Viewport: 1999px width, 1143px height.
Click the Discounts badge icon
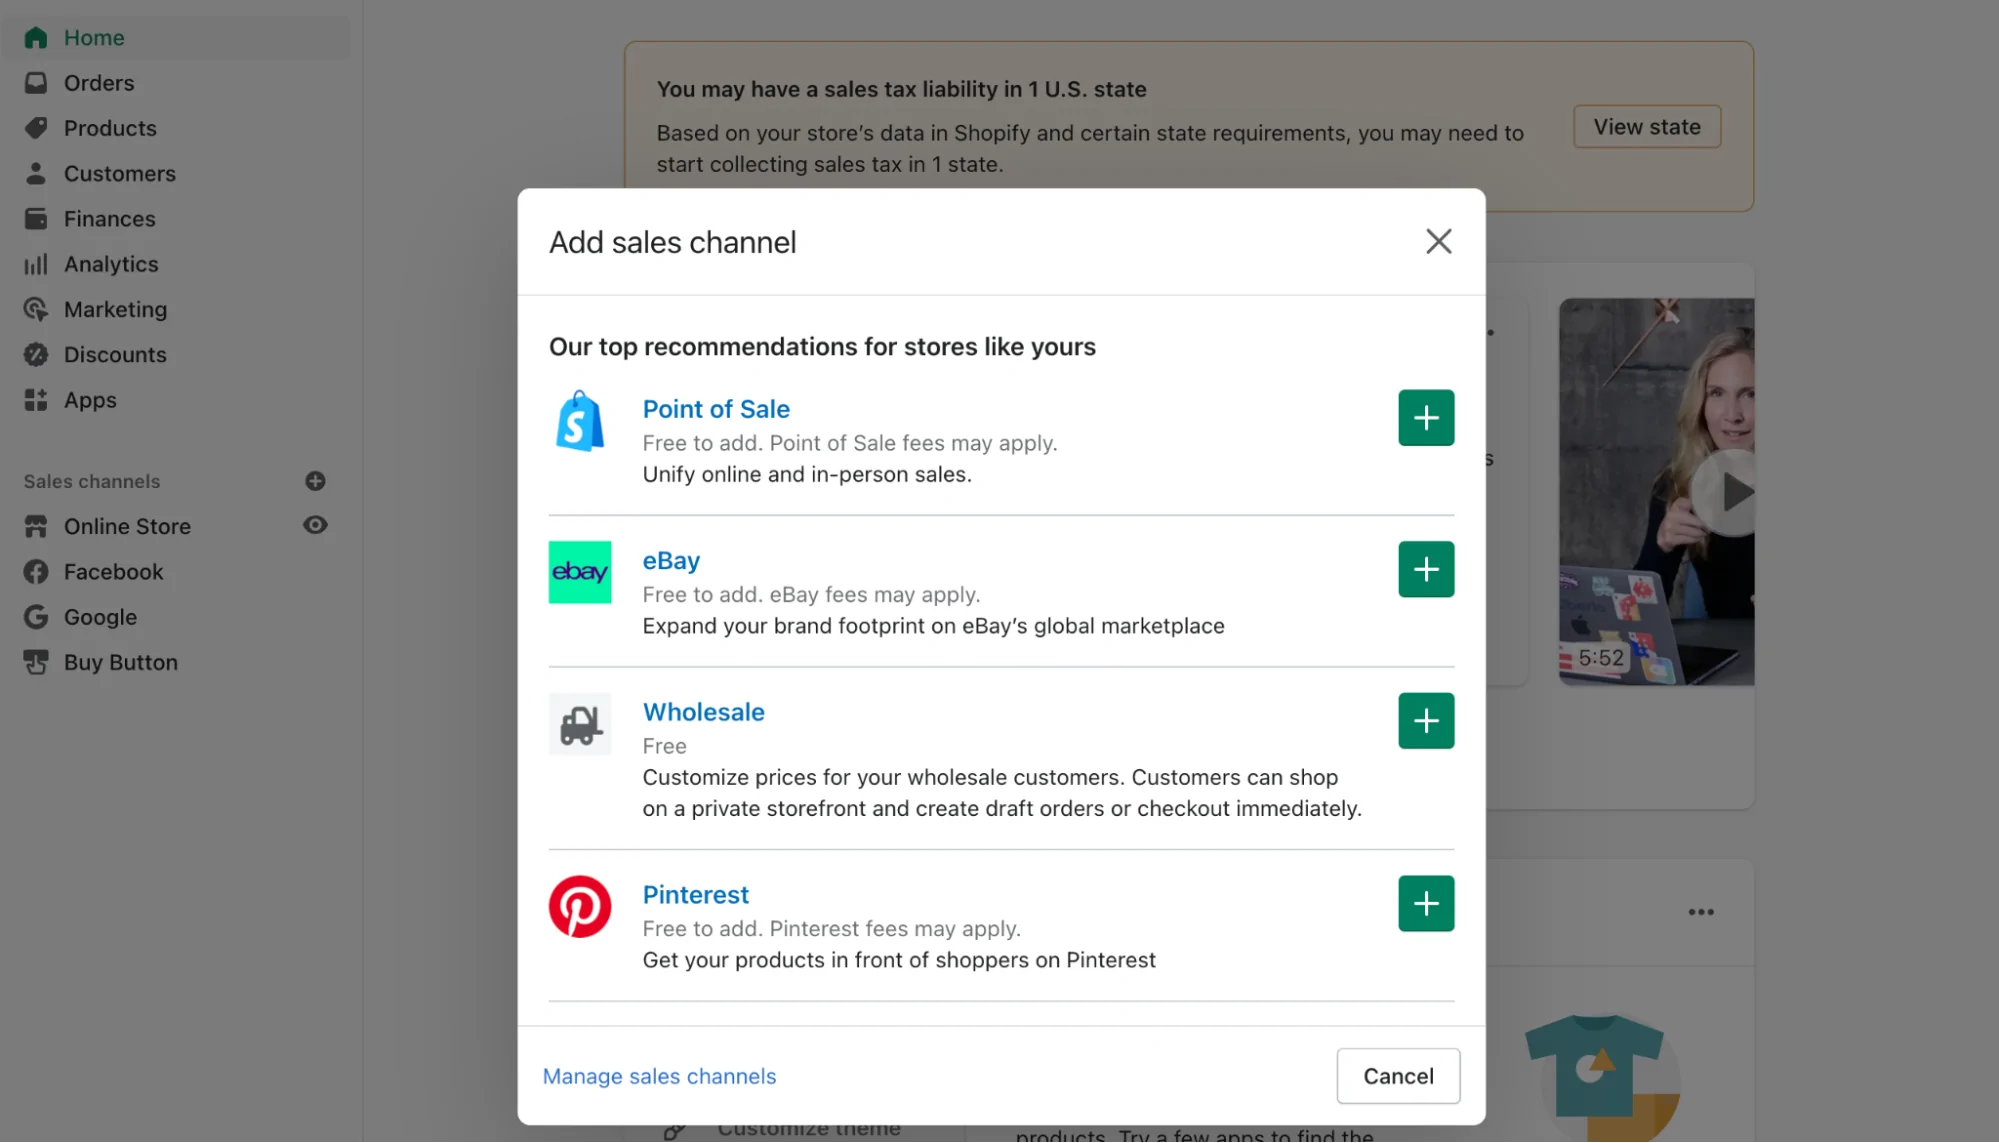[36, 355]
